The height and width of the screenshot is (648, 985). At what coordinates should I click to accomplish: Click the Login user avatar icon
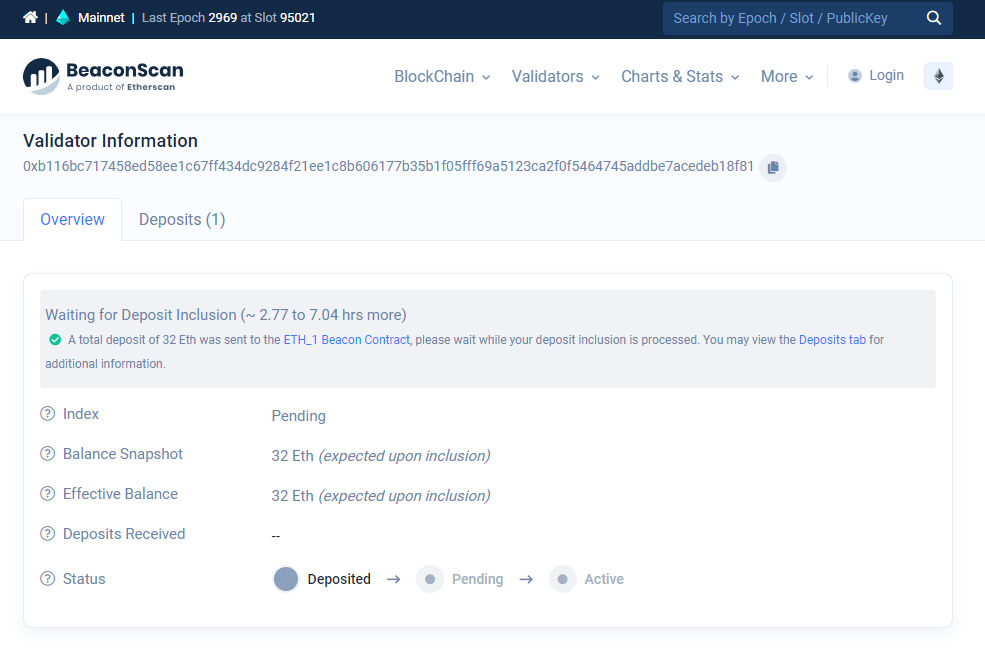point(855,76)
